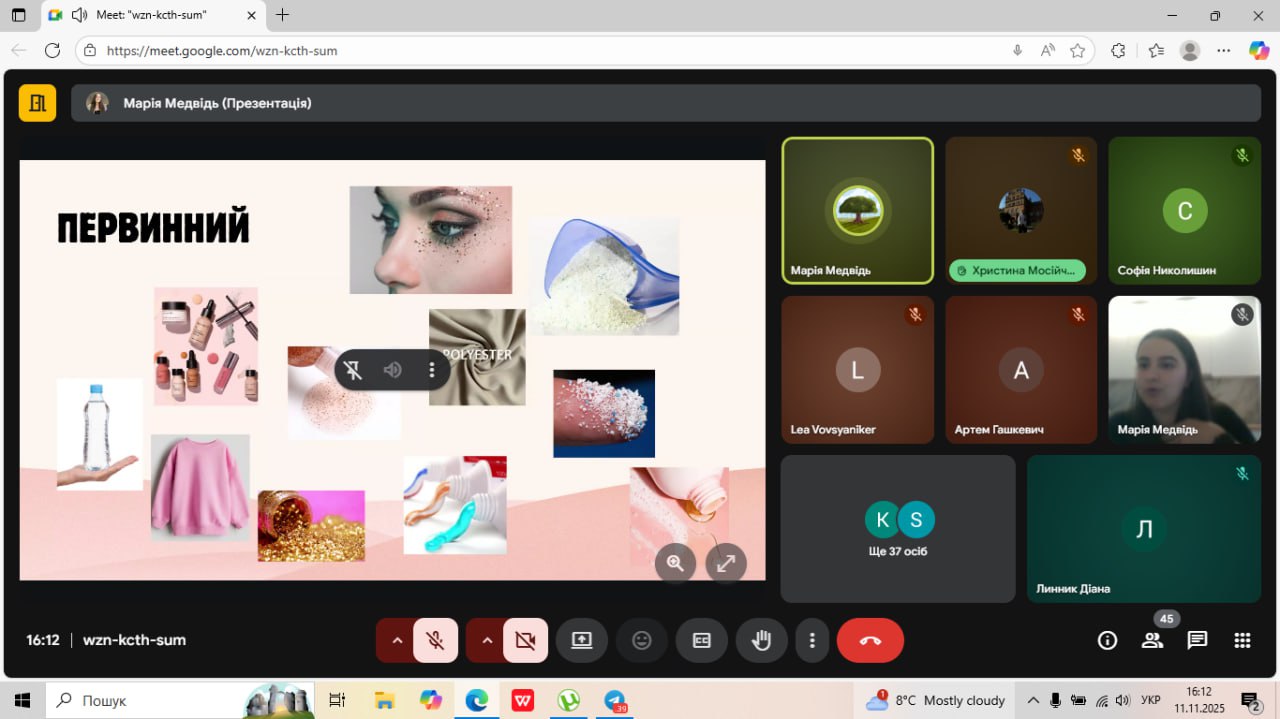Show all 45 participants list
The image size is (1280, 719).
1153,641
